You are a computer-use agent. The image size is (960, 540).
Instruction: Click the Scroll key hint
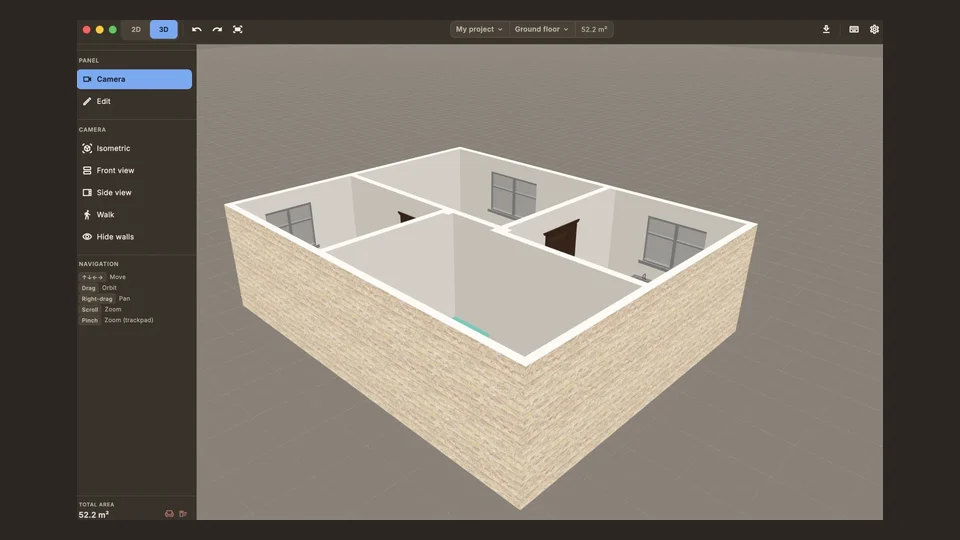click(89, 310)
